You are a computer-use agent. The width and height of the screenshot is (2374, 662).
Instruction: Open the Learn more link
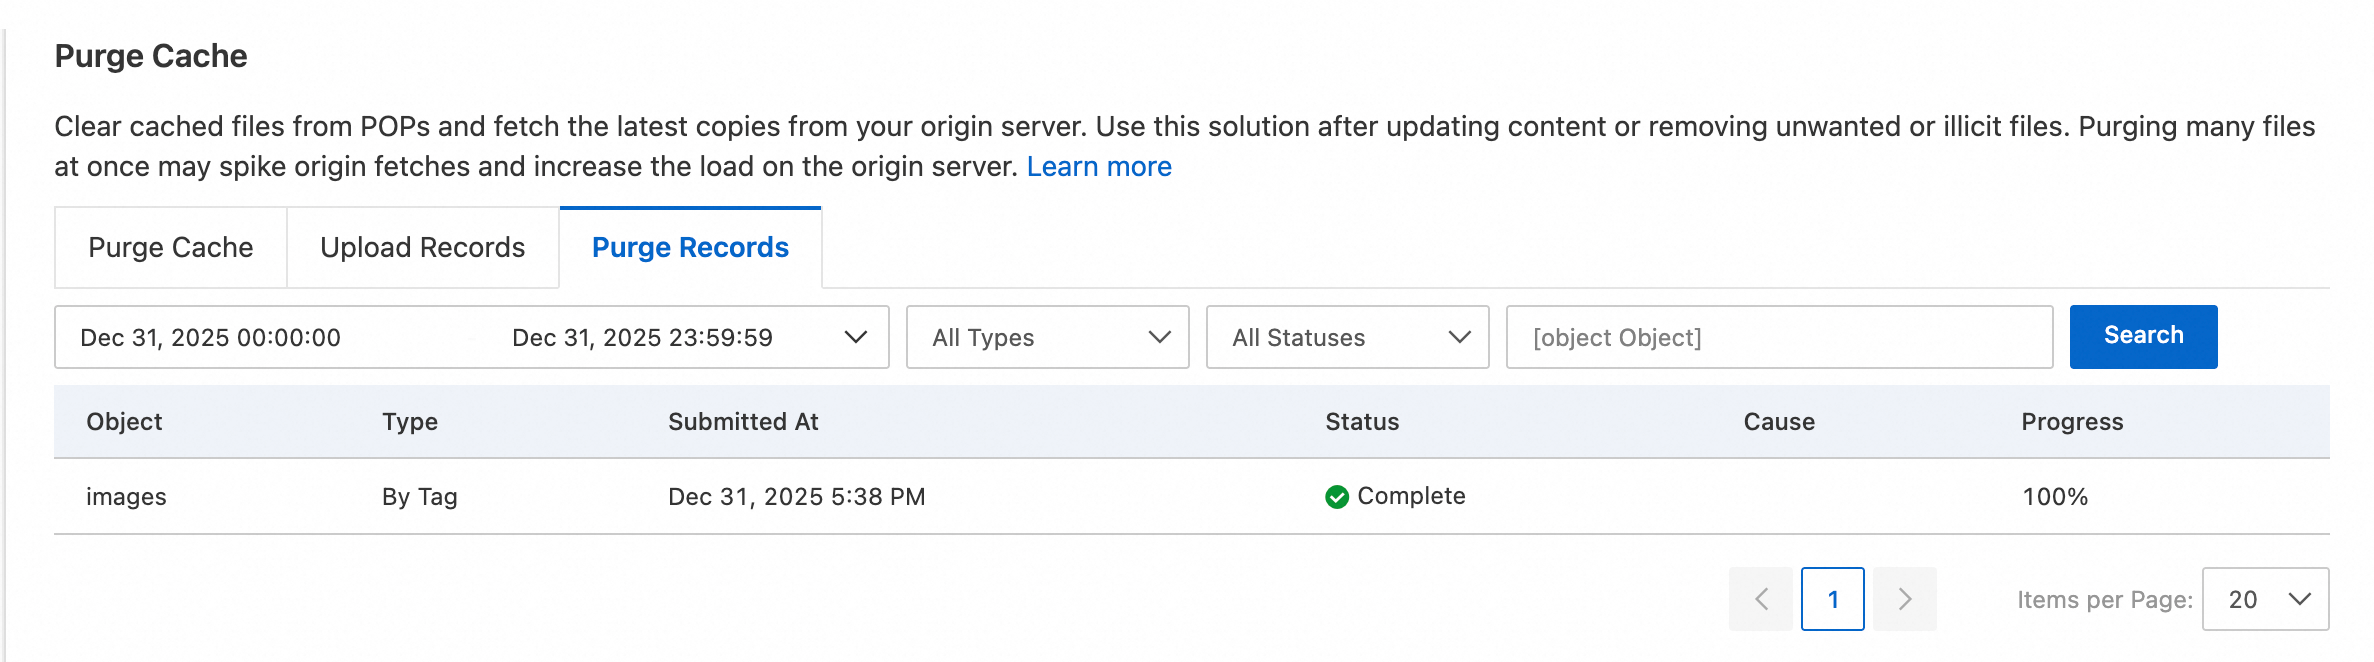click(1099, 166)
